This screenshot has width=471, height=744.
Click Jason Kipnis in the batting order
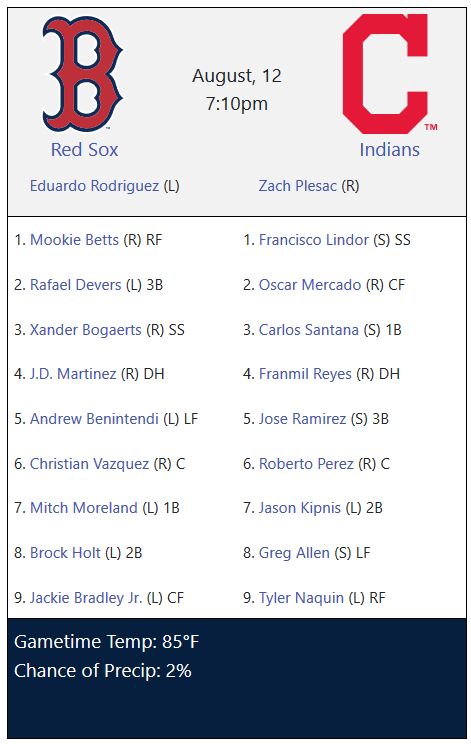click(300, 508)
